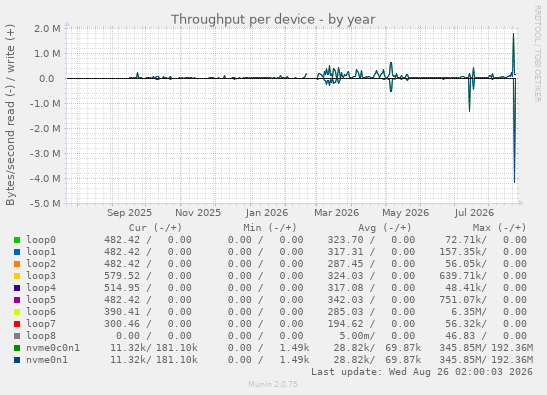This screenshot has height=395, width=547.
Task: Click the nvme0n1 navy legend swatch
Action: (17, 360)
